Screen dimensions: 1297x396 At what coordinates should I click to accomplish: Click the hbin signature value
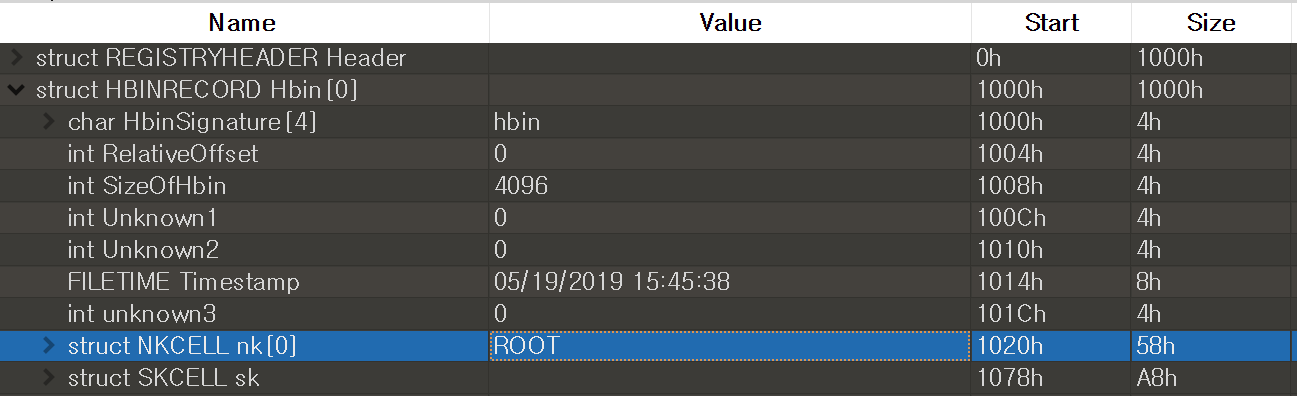(517, 122)
